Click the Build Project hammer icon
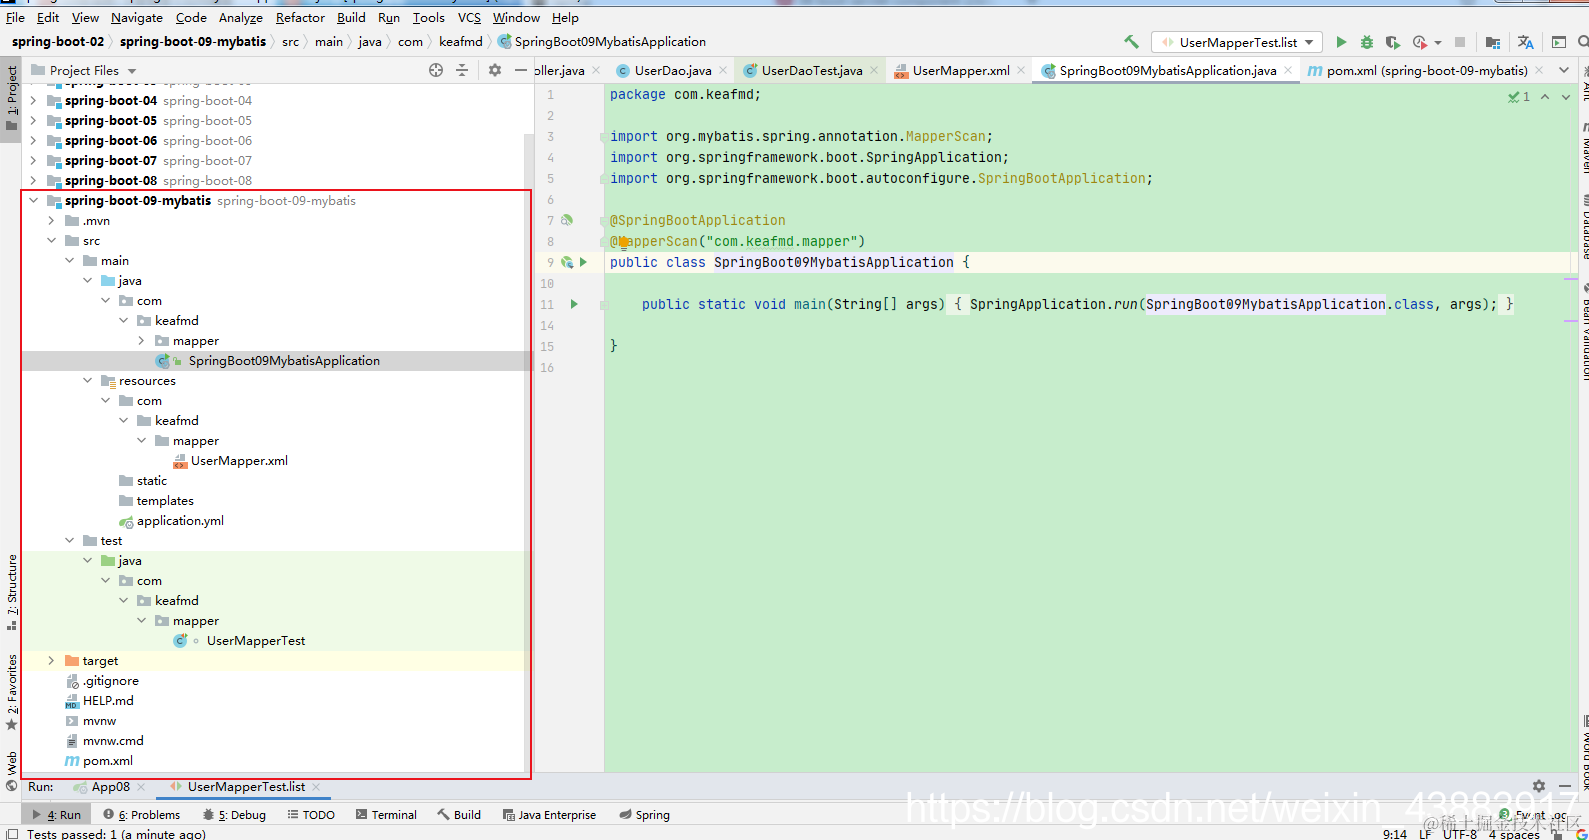1589x840 pixels. pos(1131,42)
